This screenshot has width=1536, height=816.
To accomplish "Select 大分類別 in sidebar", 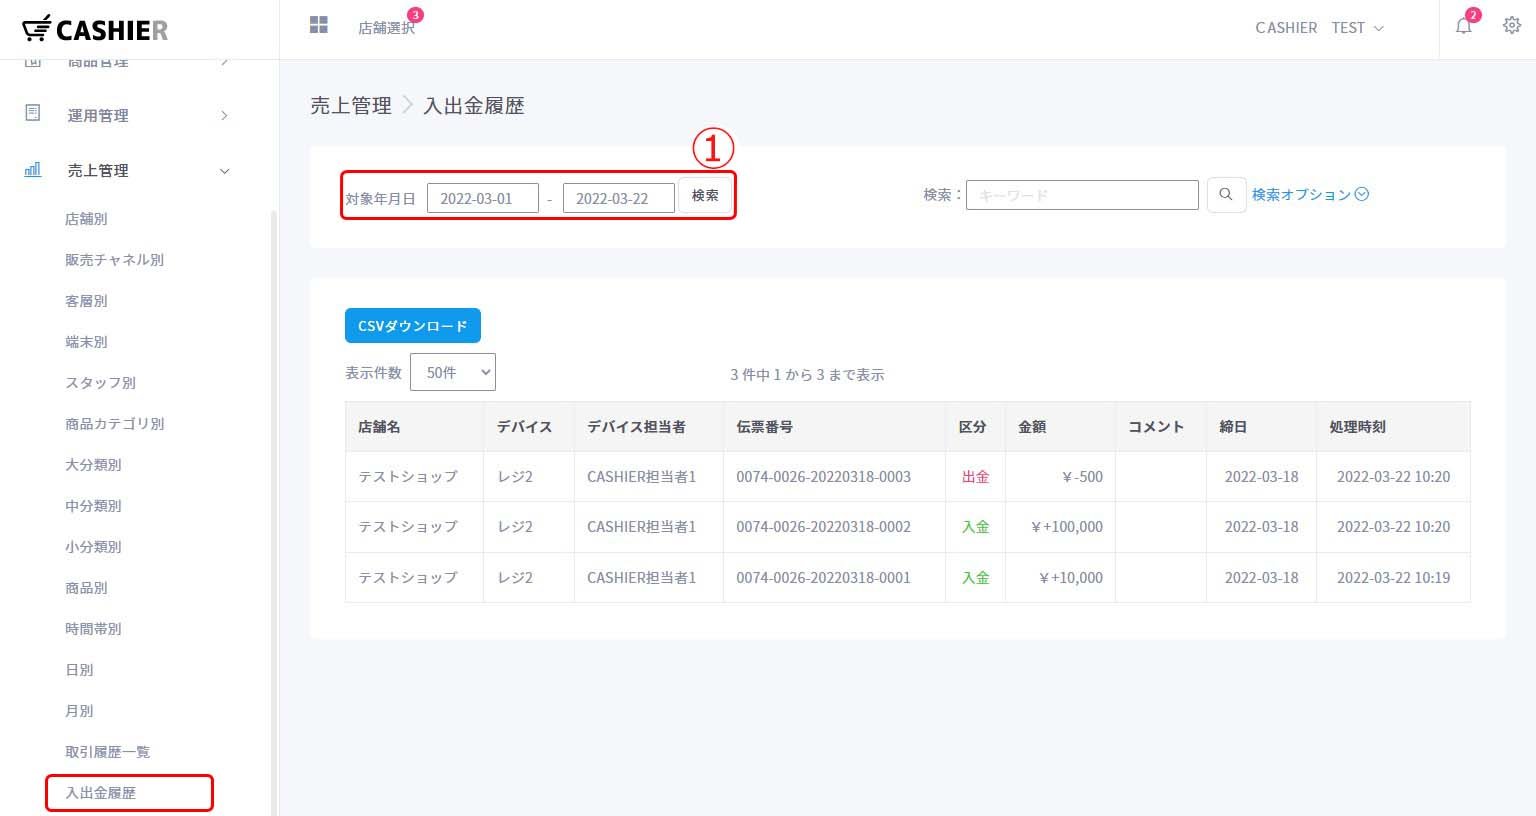I will [x=93, y=465].
